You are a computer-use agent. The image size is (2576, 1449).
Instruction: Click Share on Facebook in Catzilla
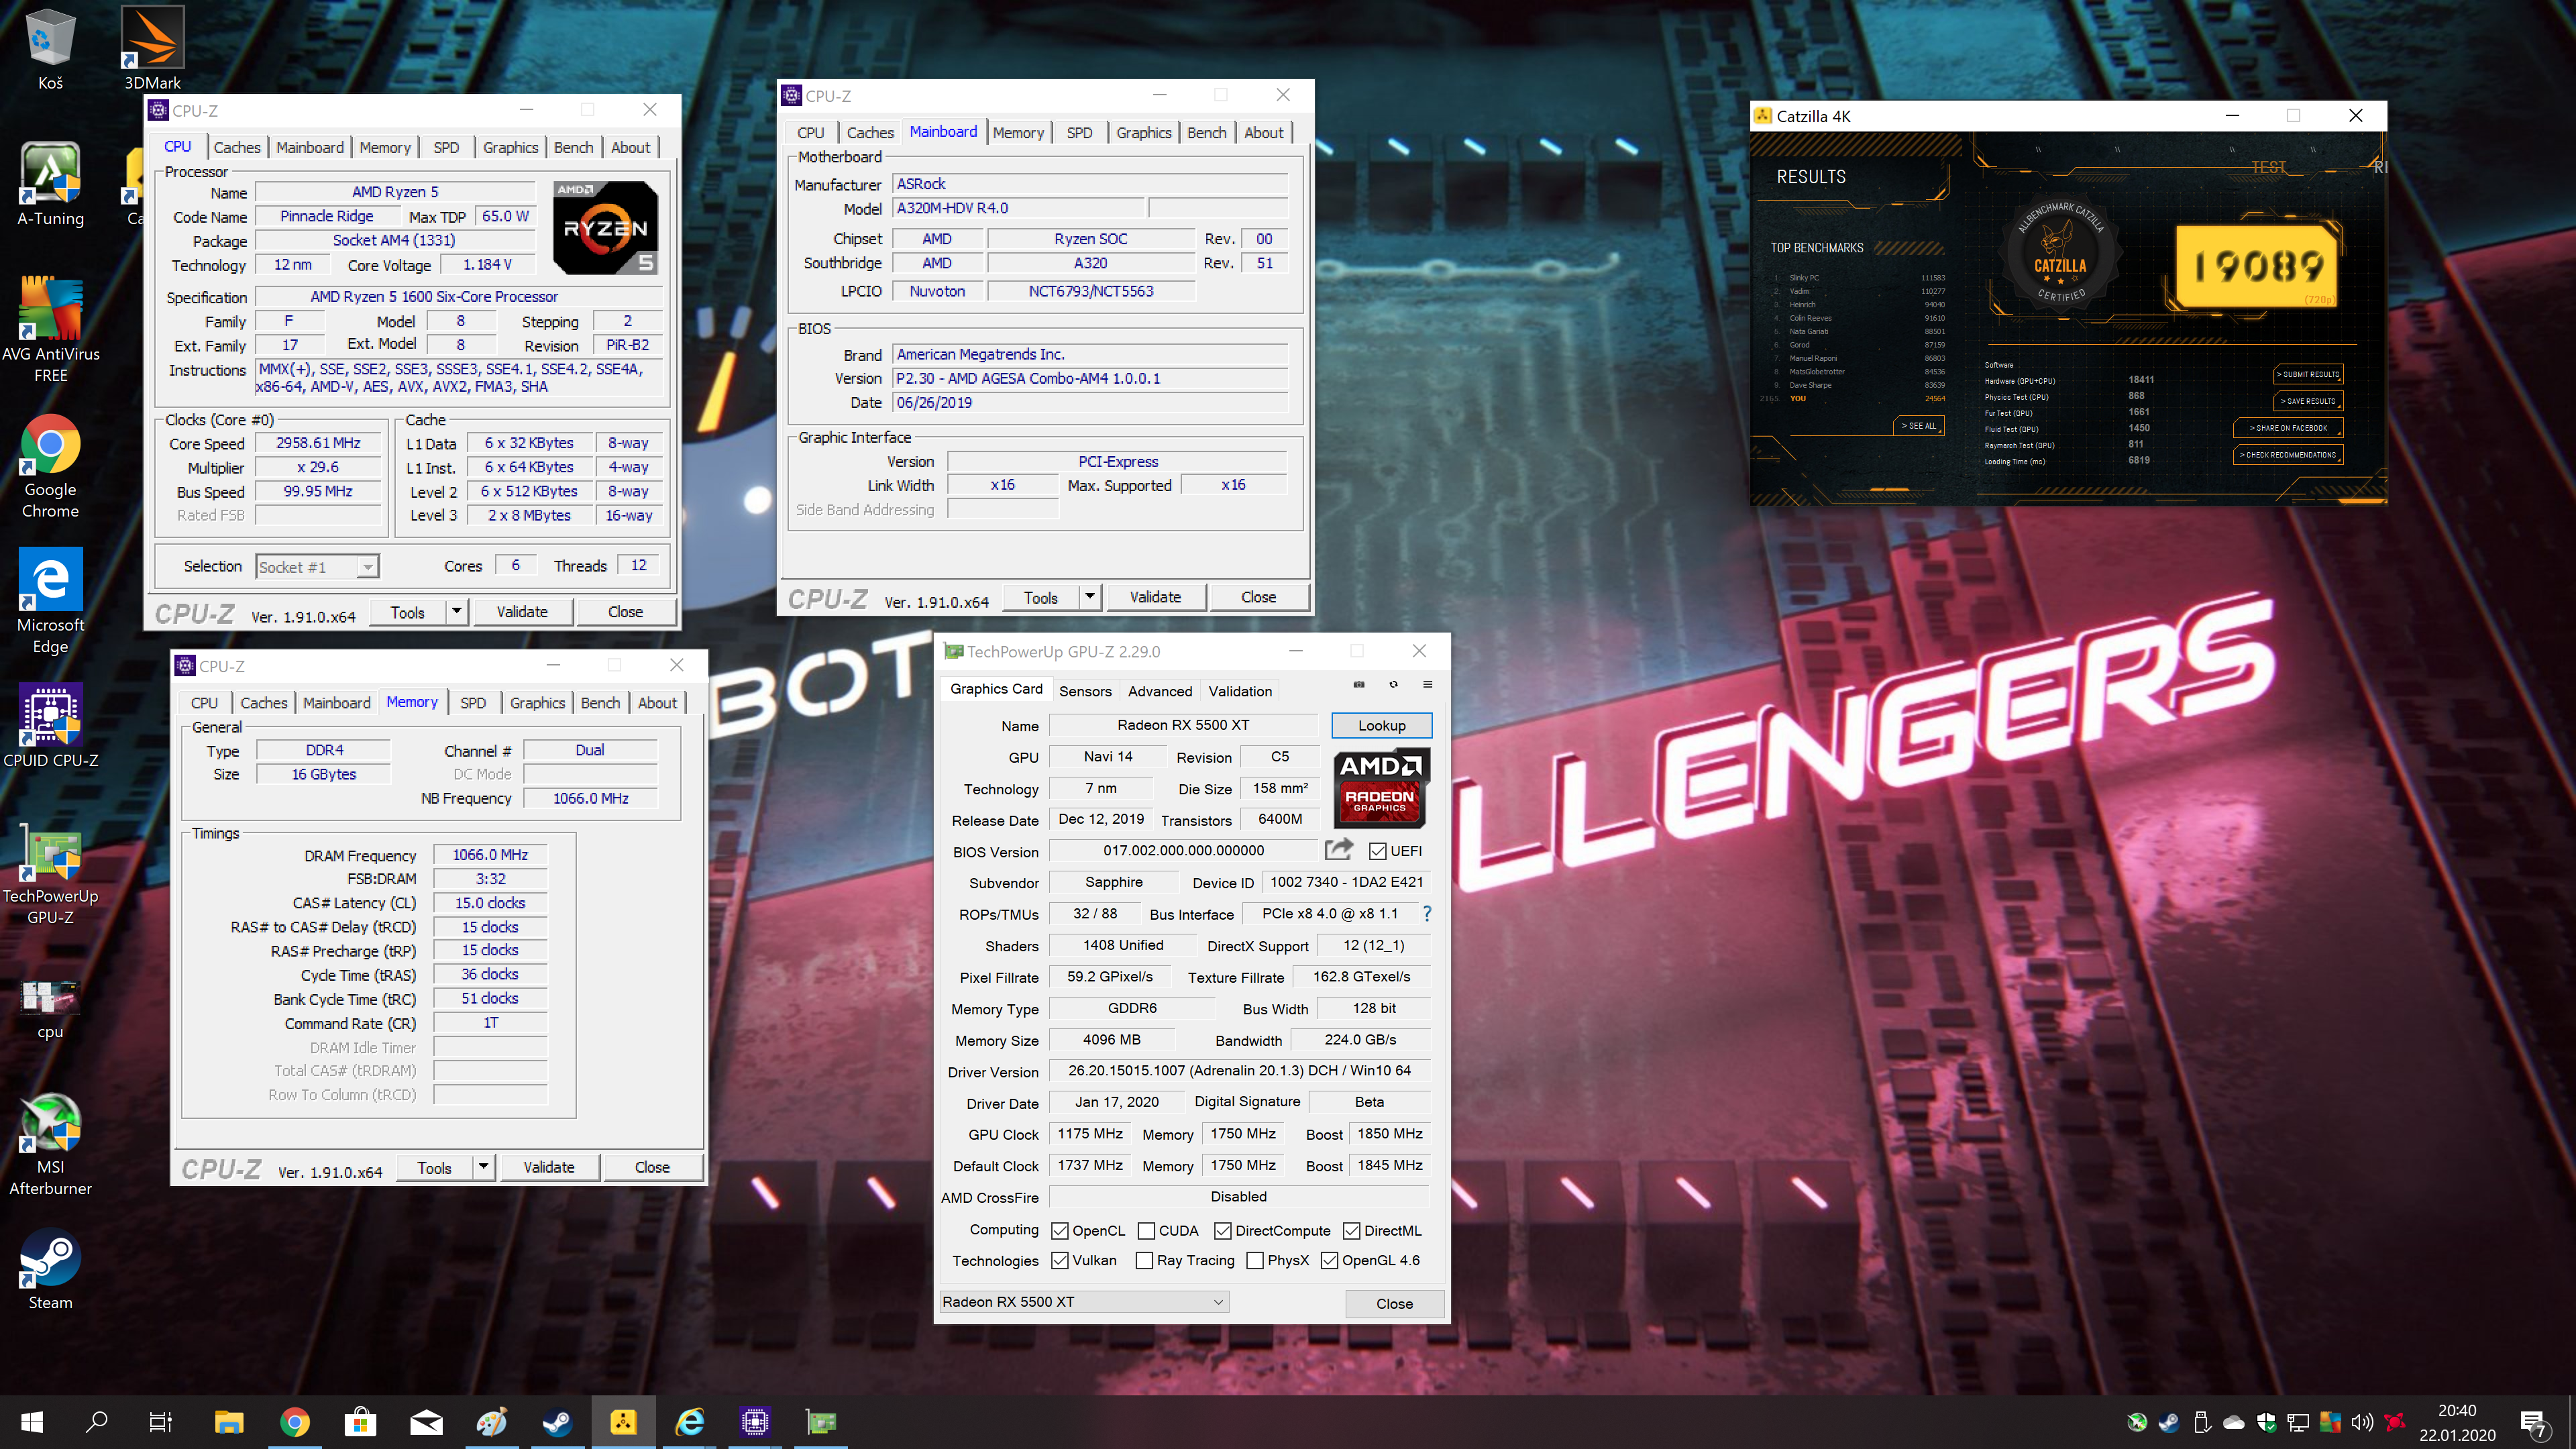[x=2289, y=428]
